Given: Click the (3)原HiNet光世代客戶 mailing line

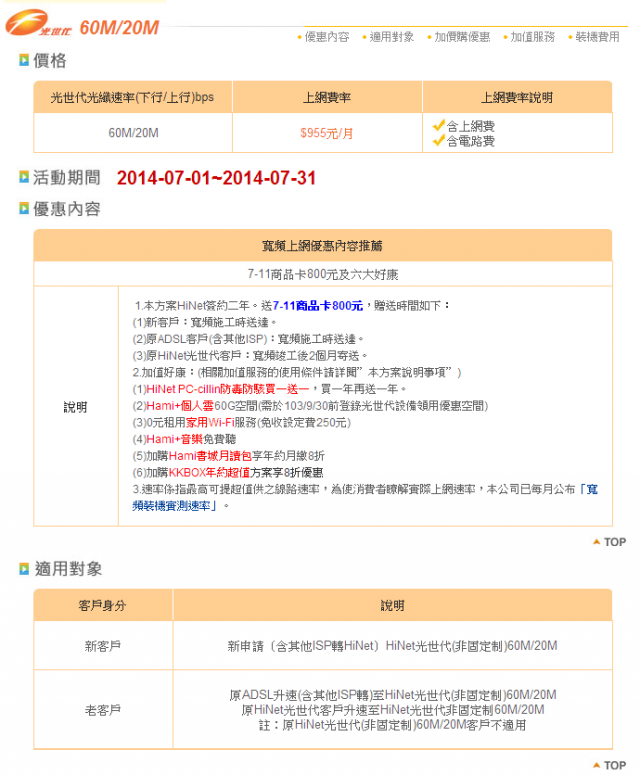Looking at the screenshot, I should (250, 356).
